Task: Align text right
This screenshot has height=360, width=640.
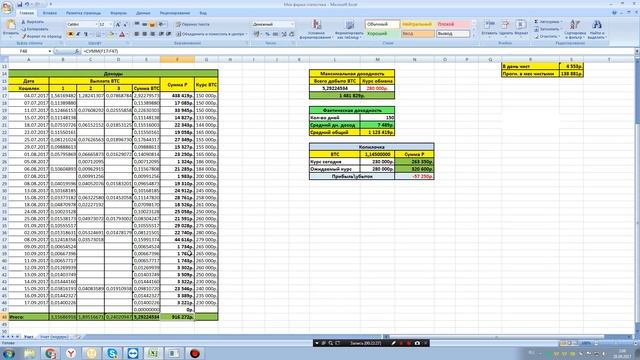Action: click(x=152, y=34)
